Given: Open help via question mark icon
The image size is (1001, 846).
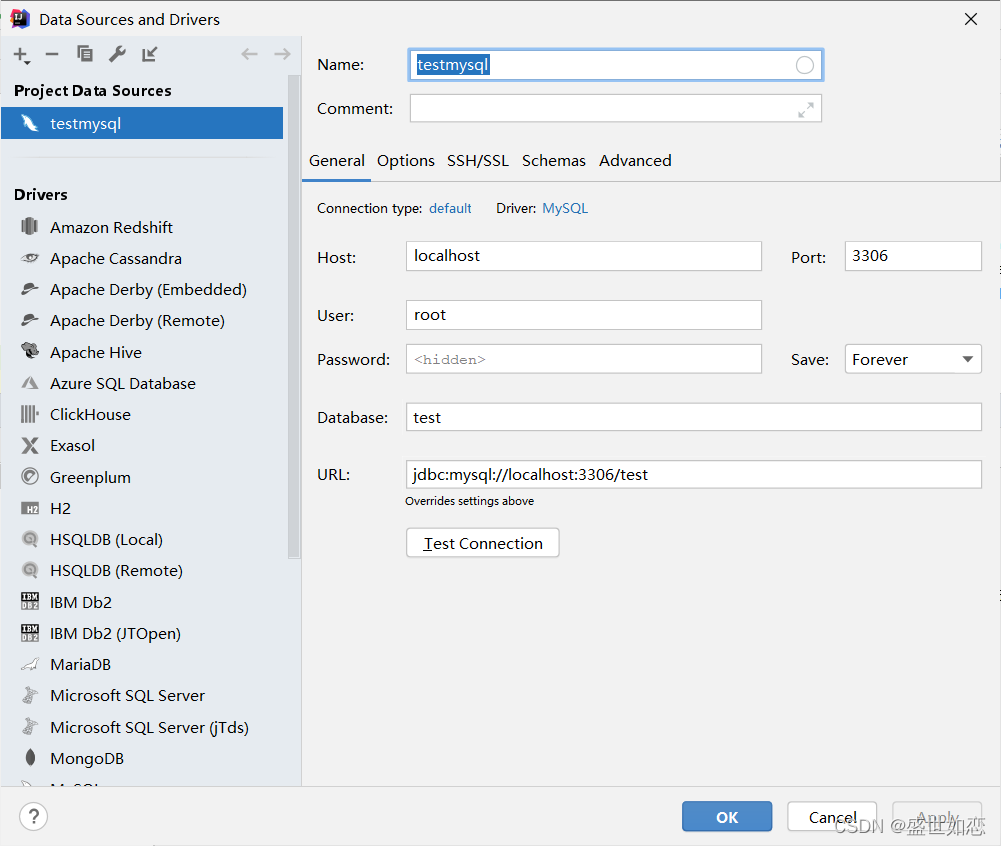Looking at the screenshot, I should coord(33,817).
